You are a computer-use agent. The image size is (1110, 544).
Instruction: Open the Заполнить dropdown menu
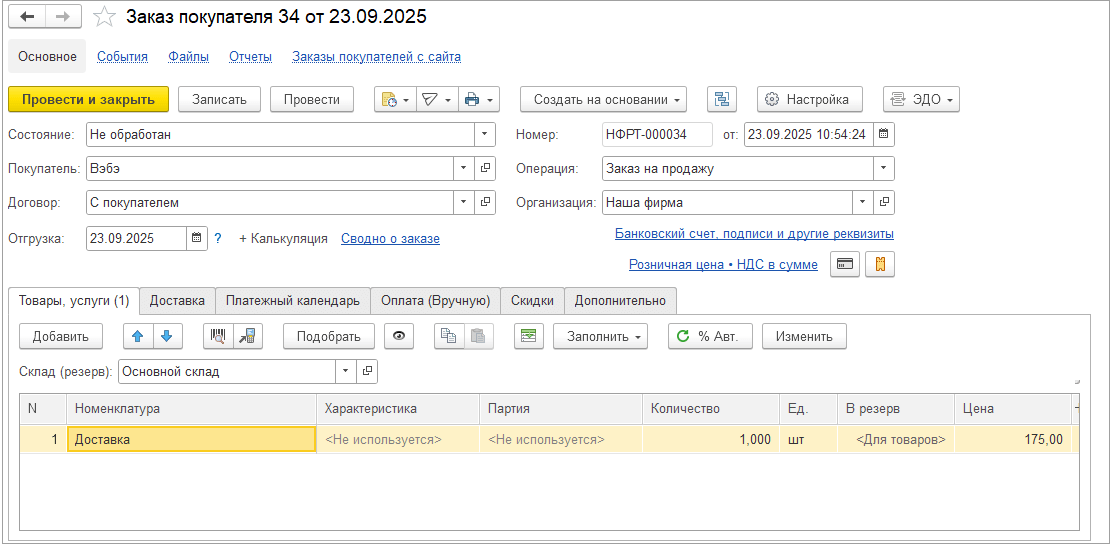pyautogui.click(x=600, y=336)
